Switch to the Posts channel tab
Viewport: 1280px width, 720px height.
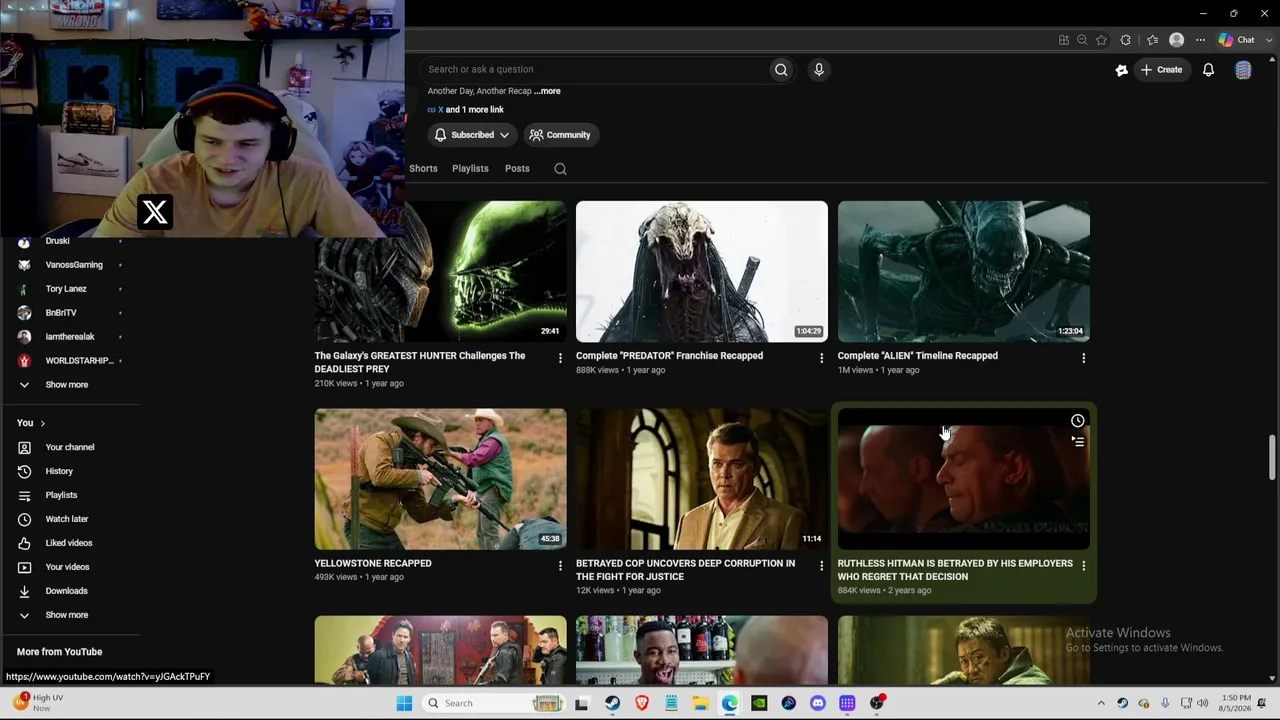click(x=517, y=169)
